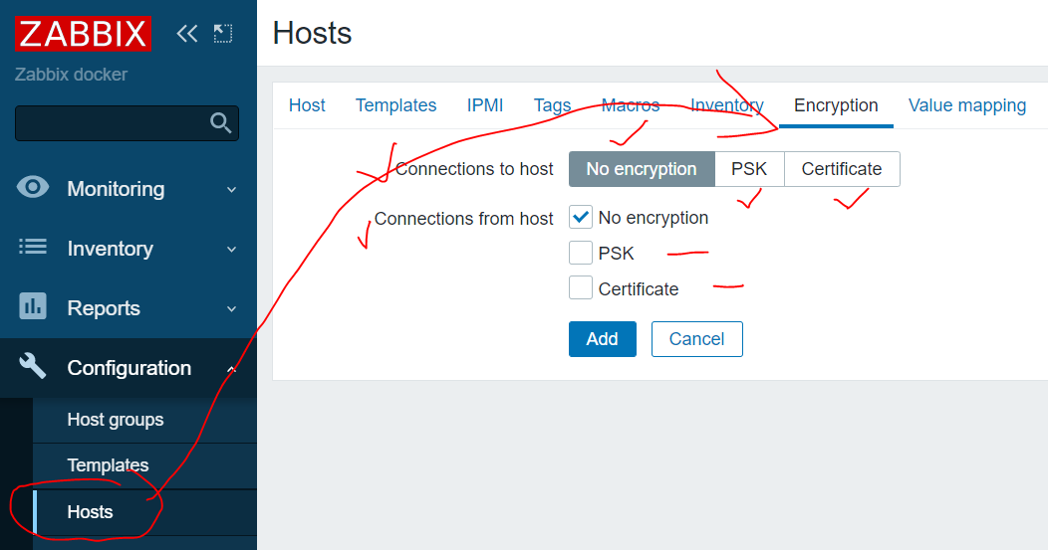This screenshot has width=1048, height=550.
Task: Click the Cancel button
Action: pyautogui.click(x=696, y=339)
